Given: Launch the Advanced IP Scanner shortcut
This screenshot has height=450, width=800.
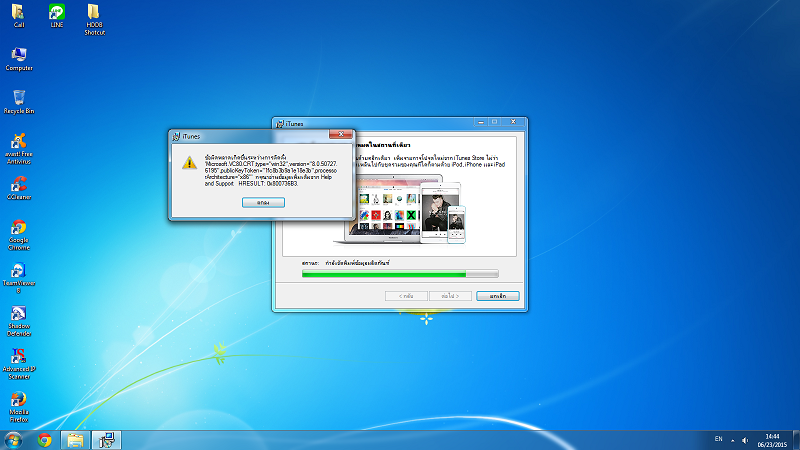Looking at the screenshot, I should tap(19, 364).
